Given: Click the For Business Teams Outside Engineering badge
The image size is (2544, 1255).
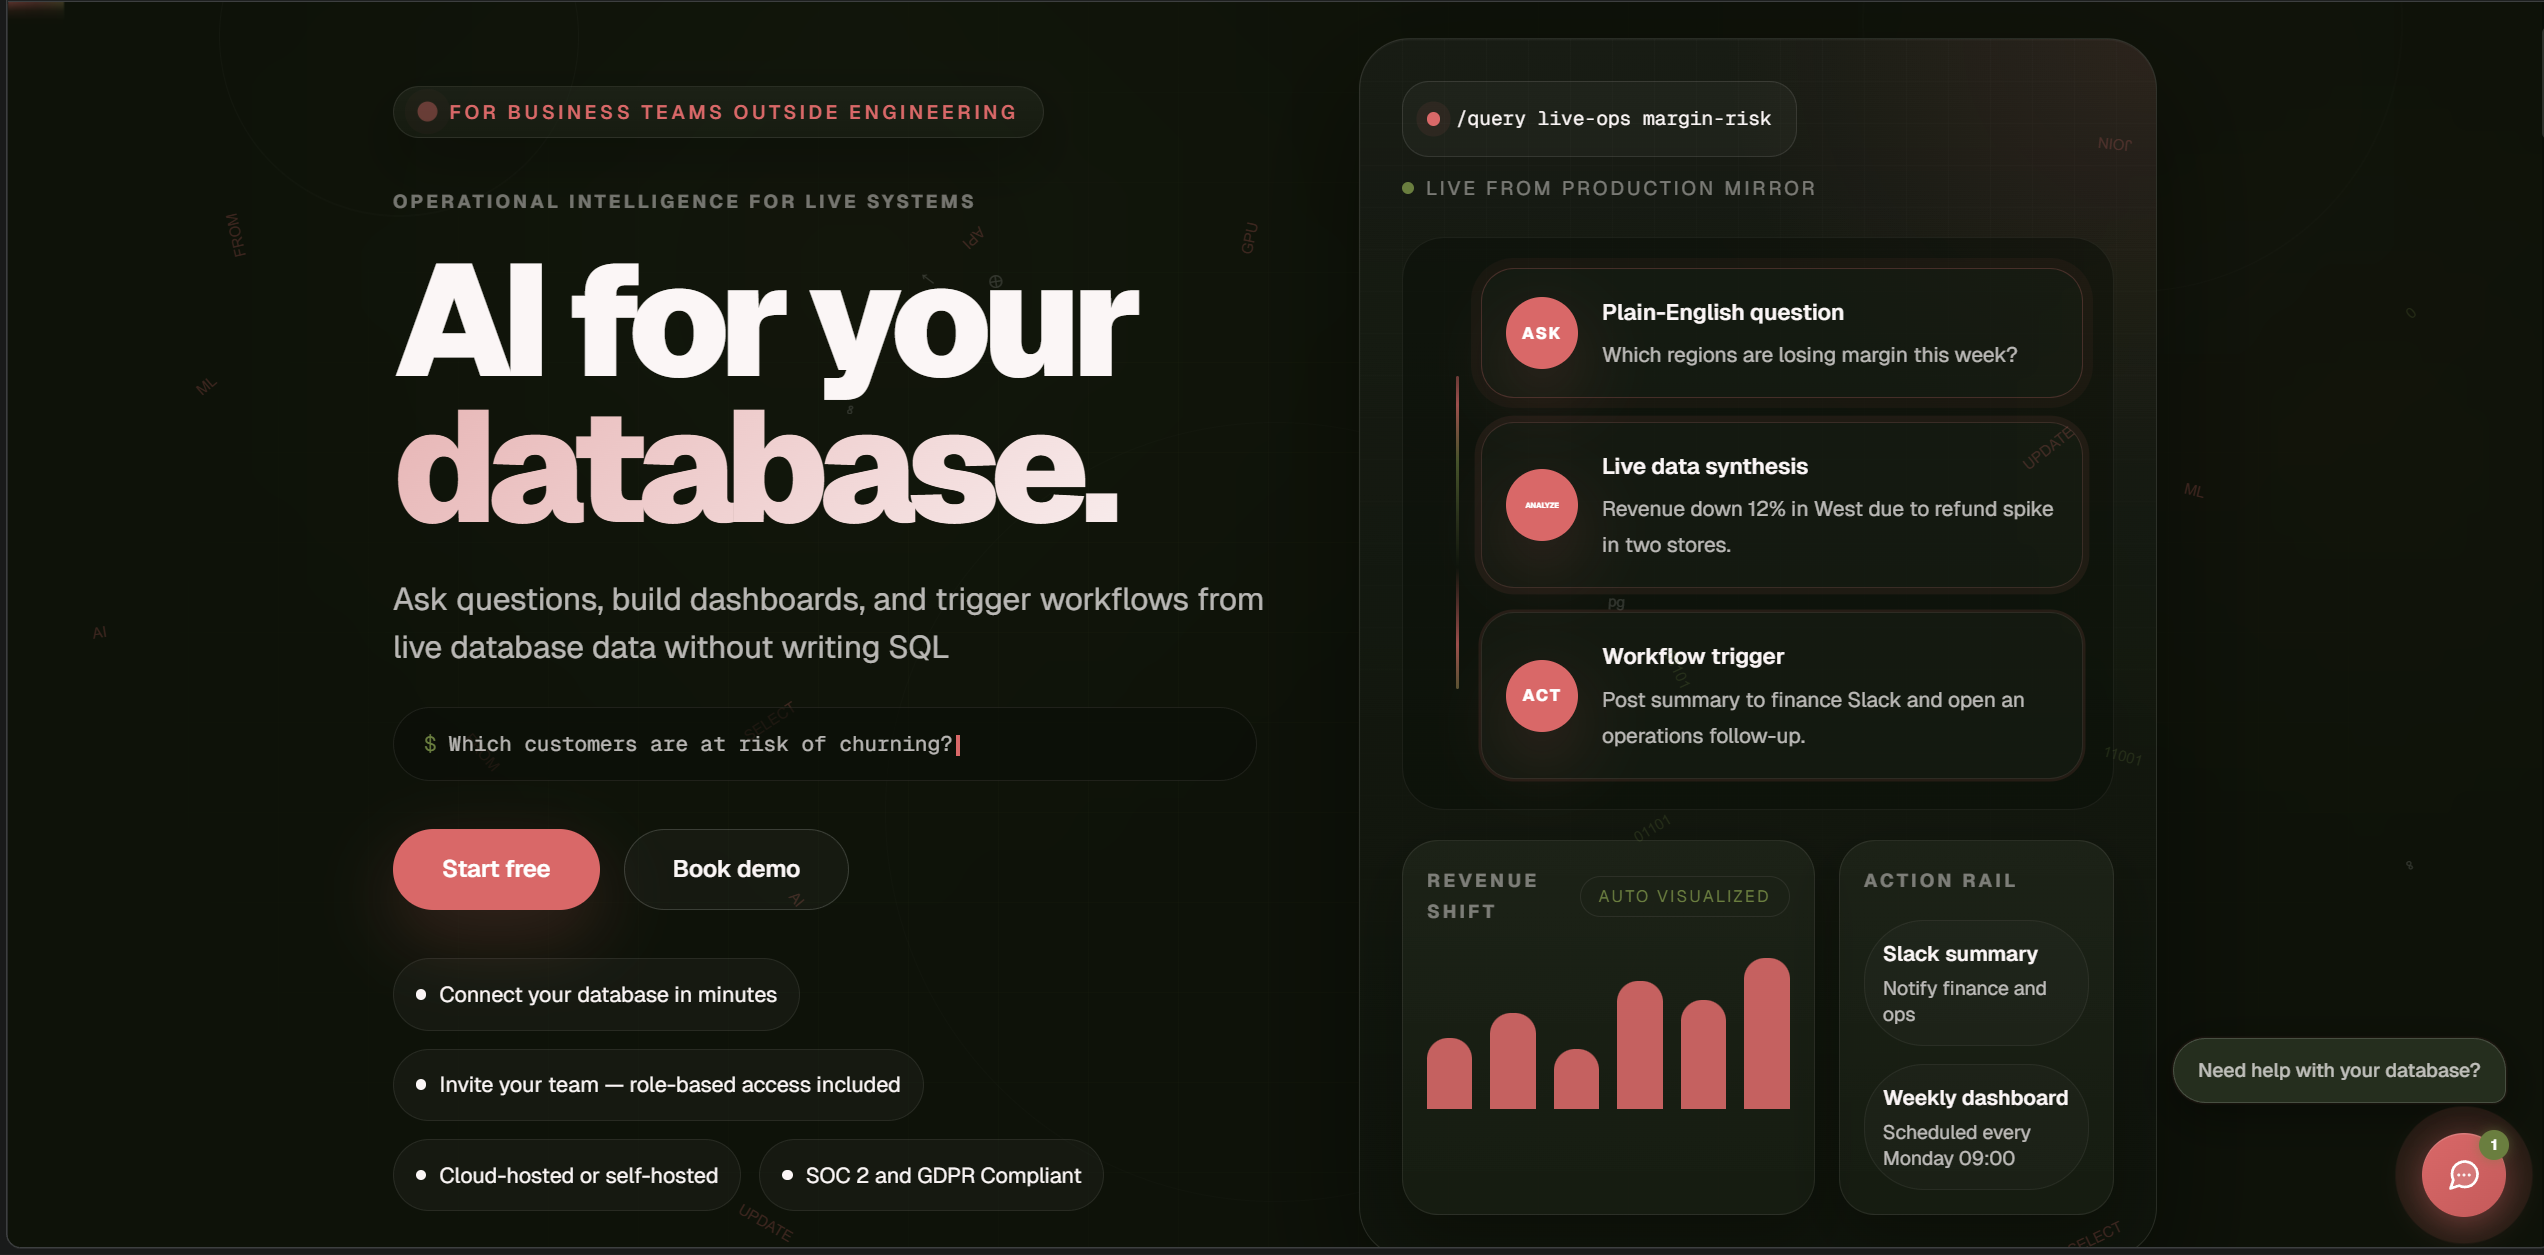Looking at the screenshot, I should (x=718, y=112).
